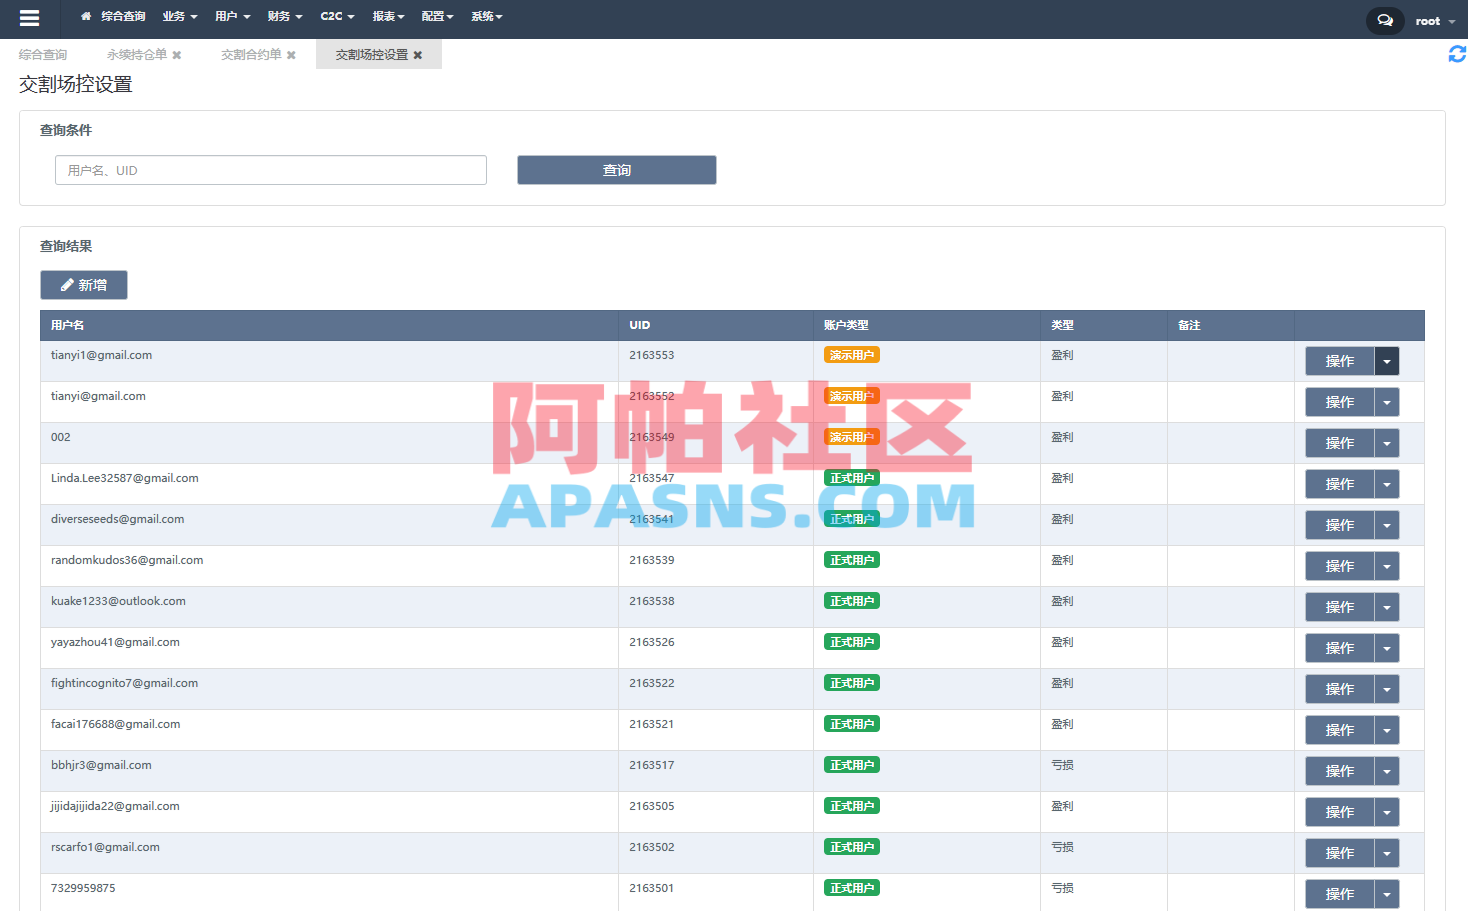Click 操作 for Linda.Lee32587@gmail.com

pyautogui.click(x=1340, y=484)
